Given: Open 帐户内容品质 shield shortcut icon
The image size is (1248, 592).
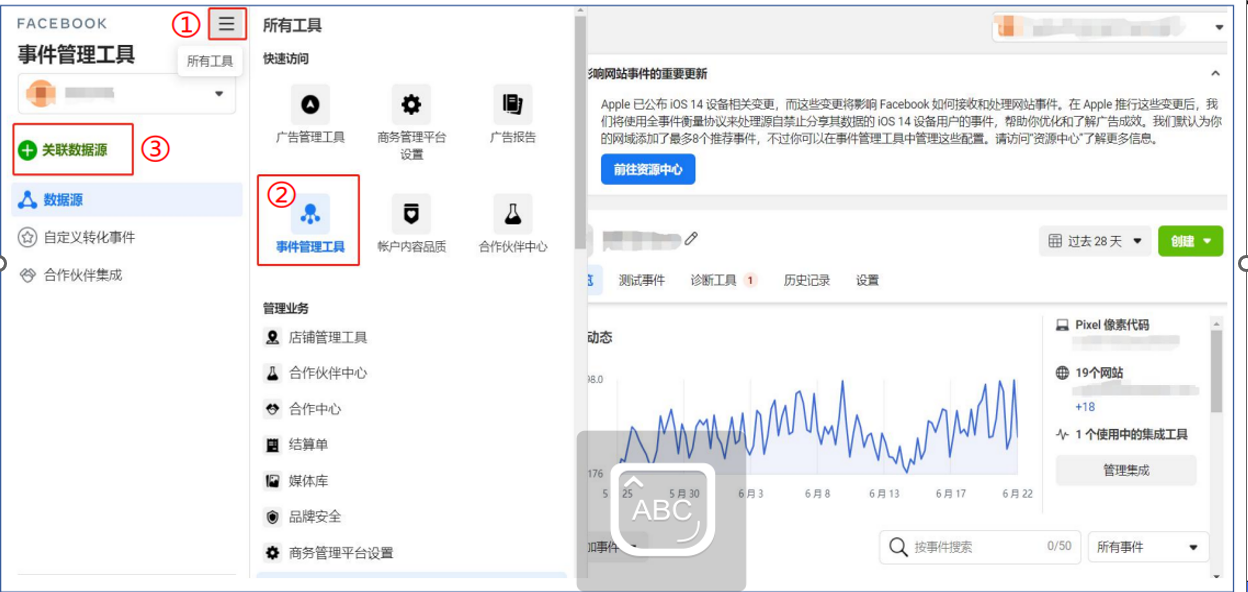Looking at the screenshot, I should pos(411,213).
